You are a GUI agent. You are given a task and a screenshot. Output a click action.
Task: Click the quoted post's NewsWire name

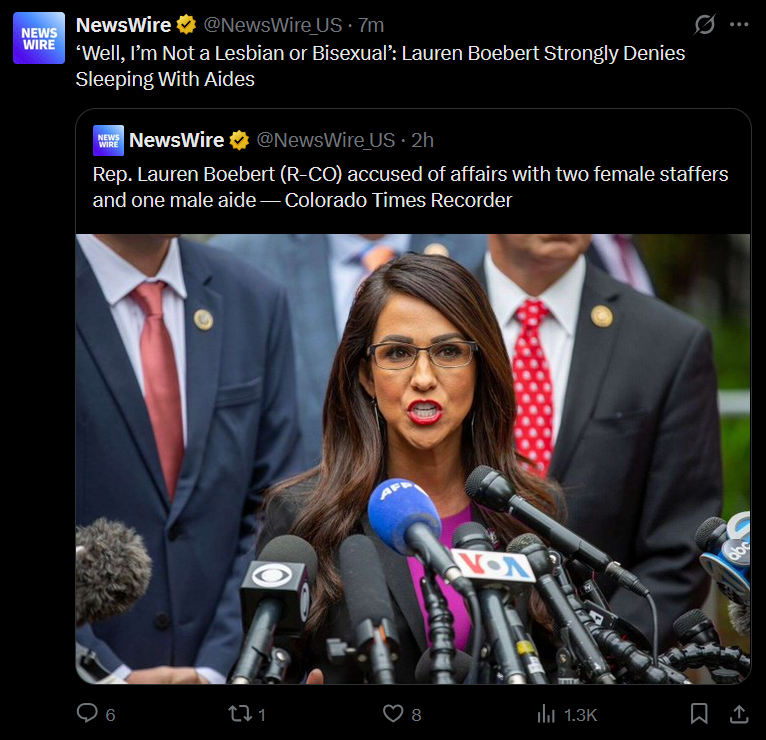click(x=176, y=140)
